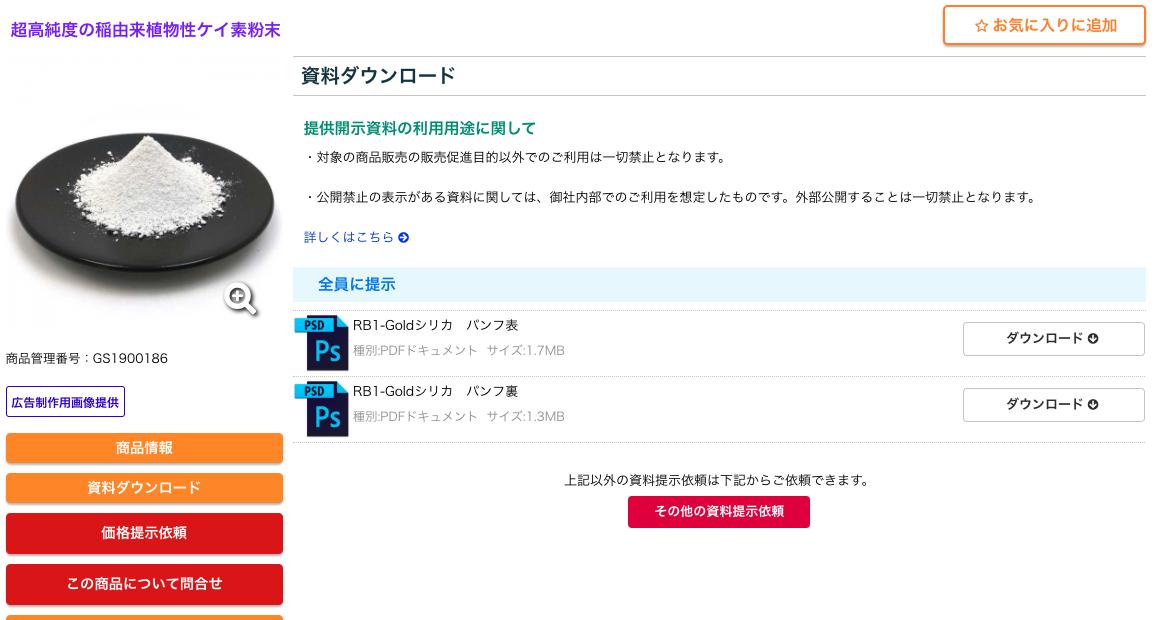The width and height of the screenshot is (1160, 620).
Task: Open the purple product title link
Action: (x=145, y=30)
